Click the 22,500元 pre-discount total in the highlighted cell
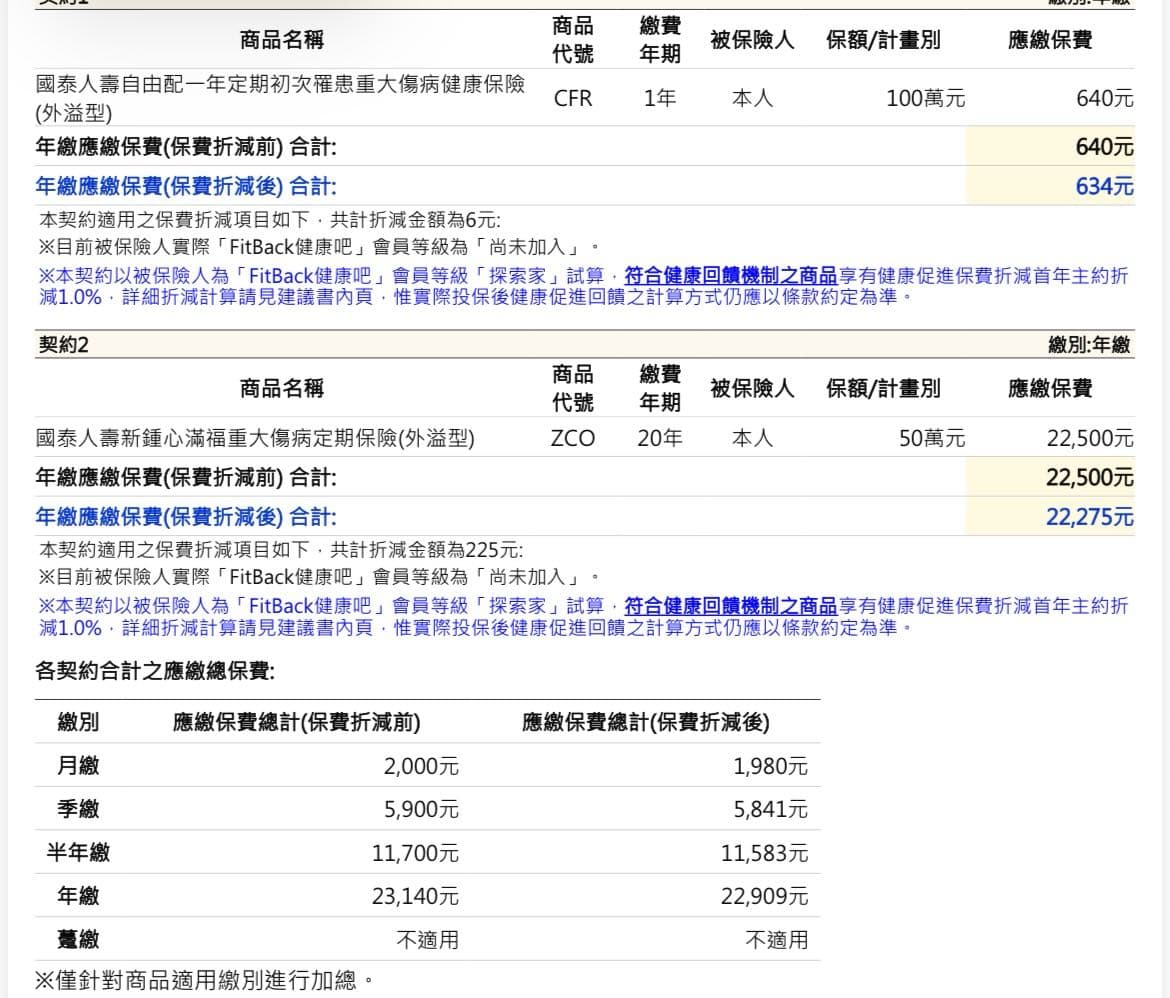 pyautogui.click(x=1089, y=477)
